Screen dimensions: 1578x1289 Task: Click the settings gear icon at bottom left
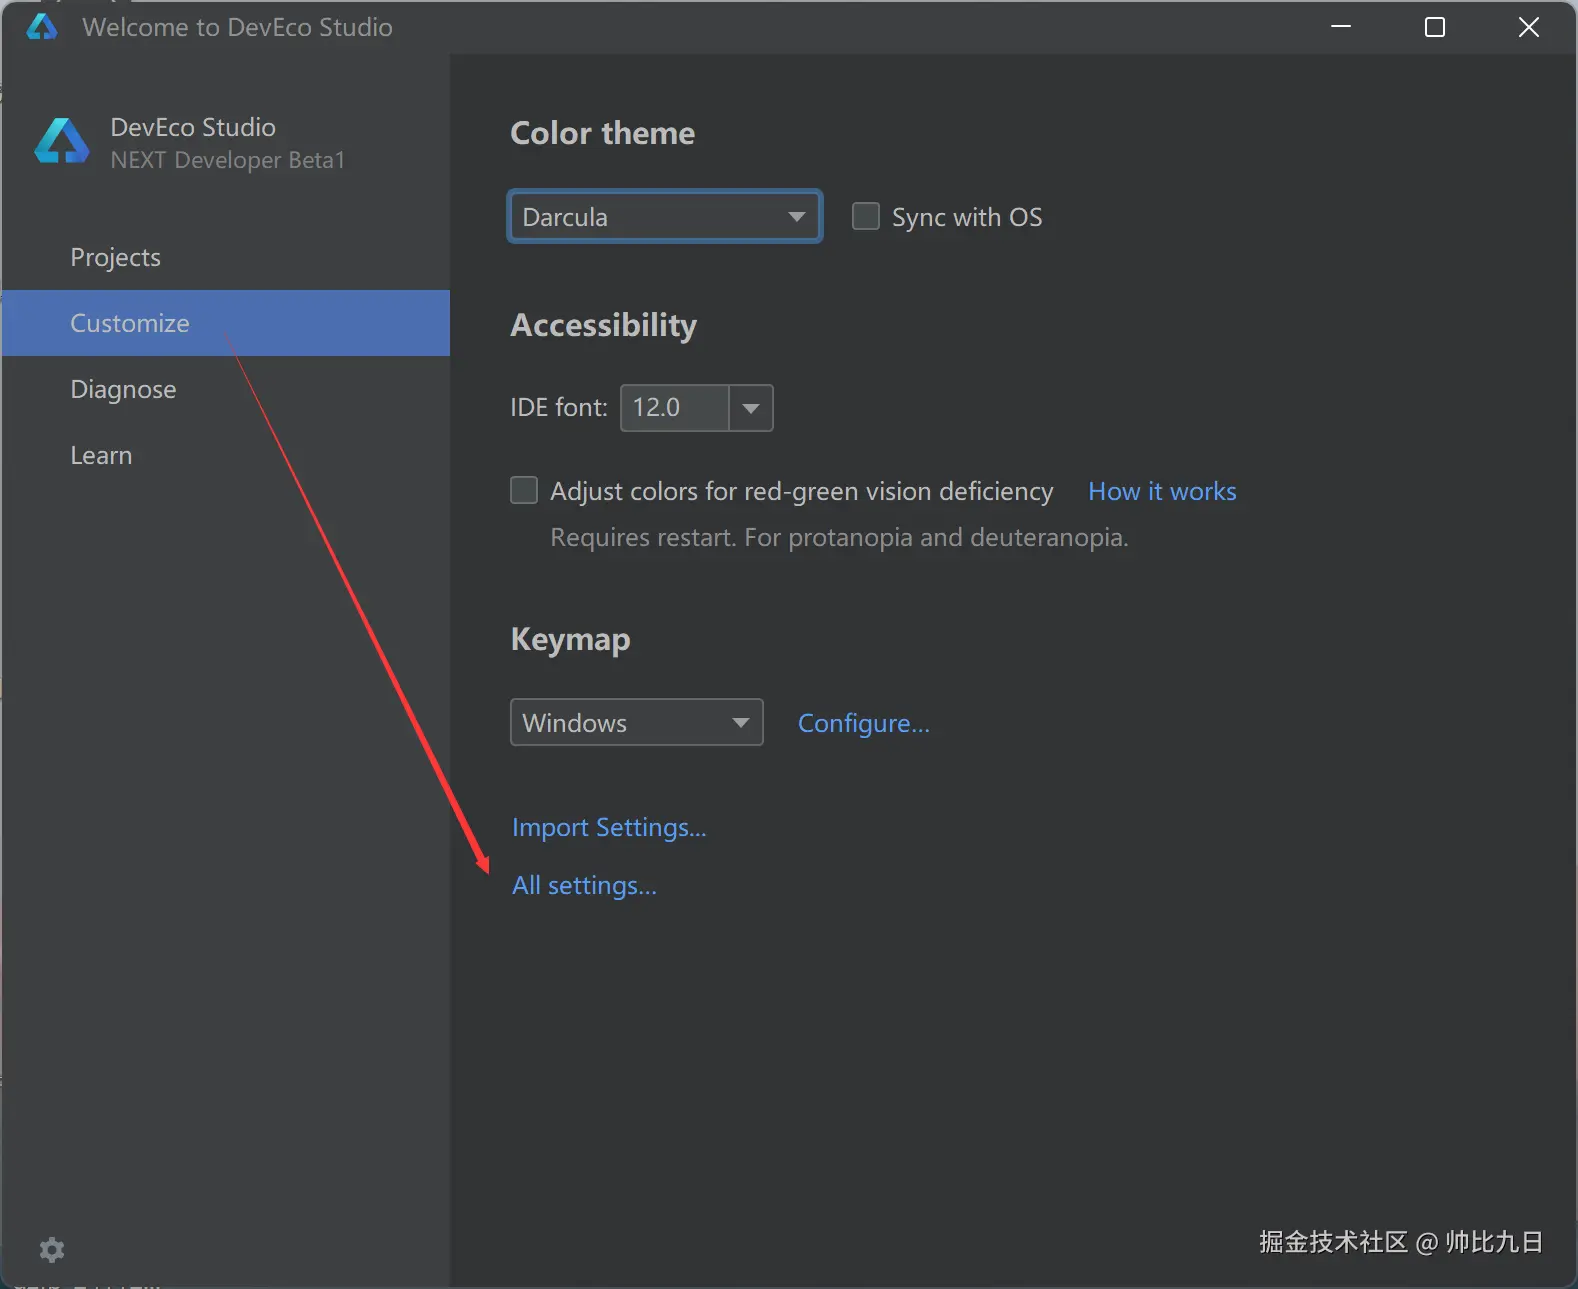pyautogui.click(x=52, y=1249)
